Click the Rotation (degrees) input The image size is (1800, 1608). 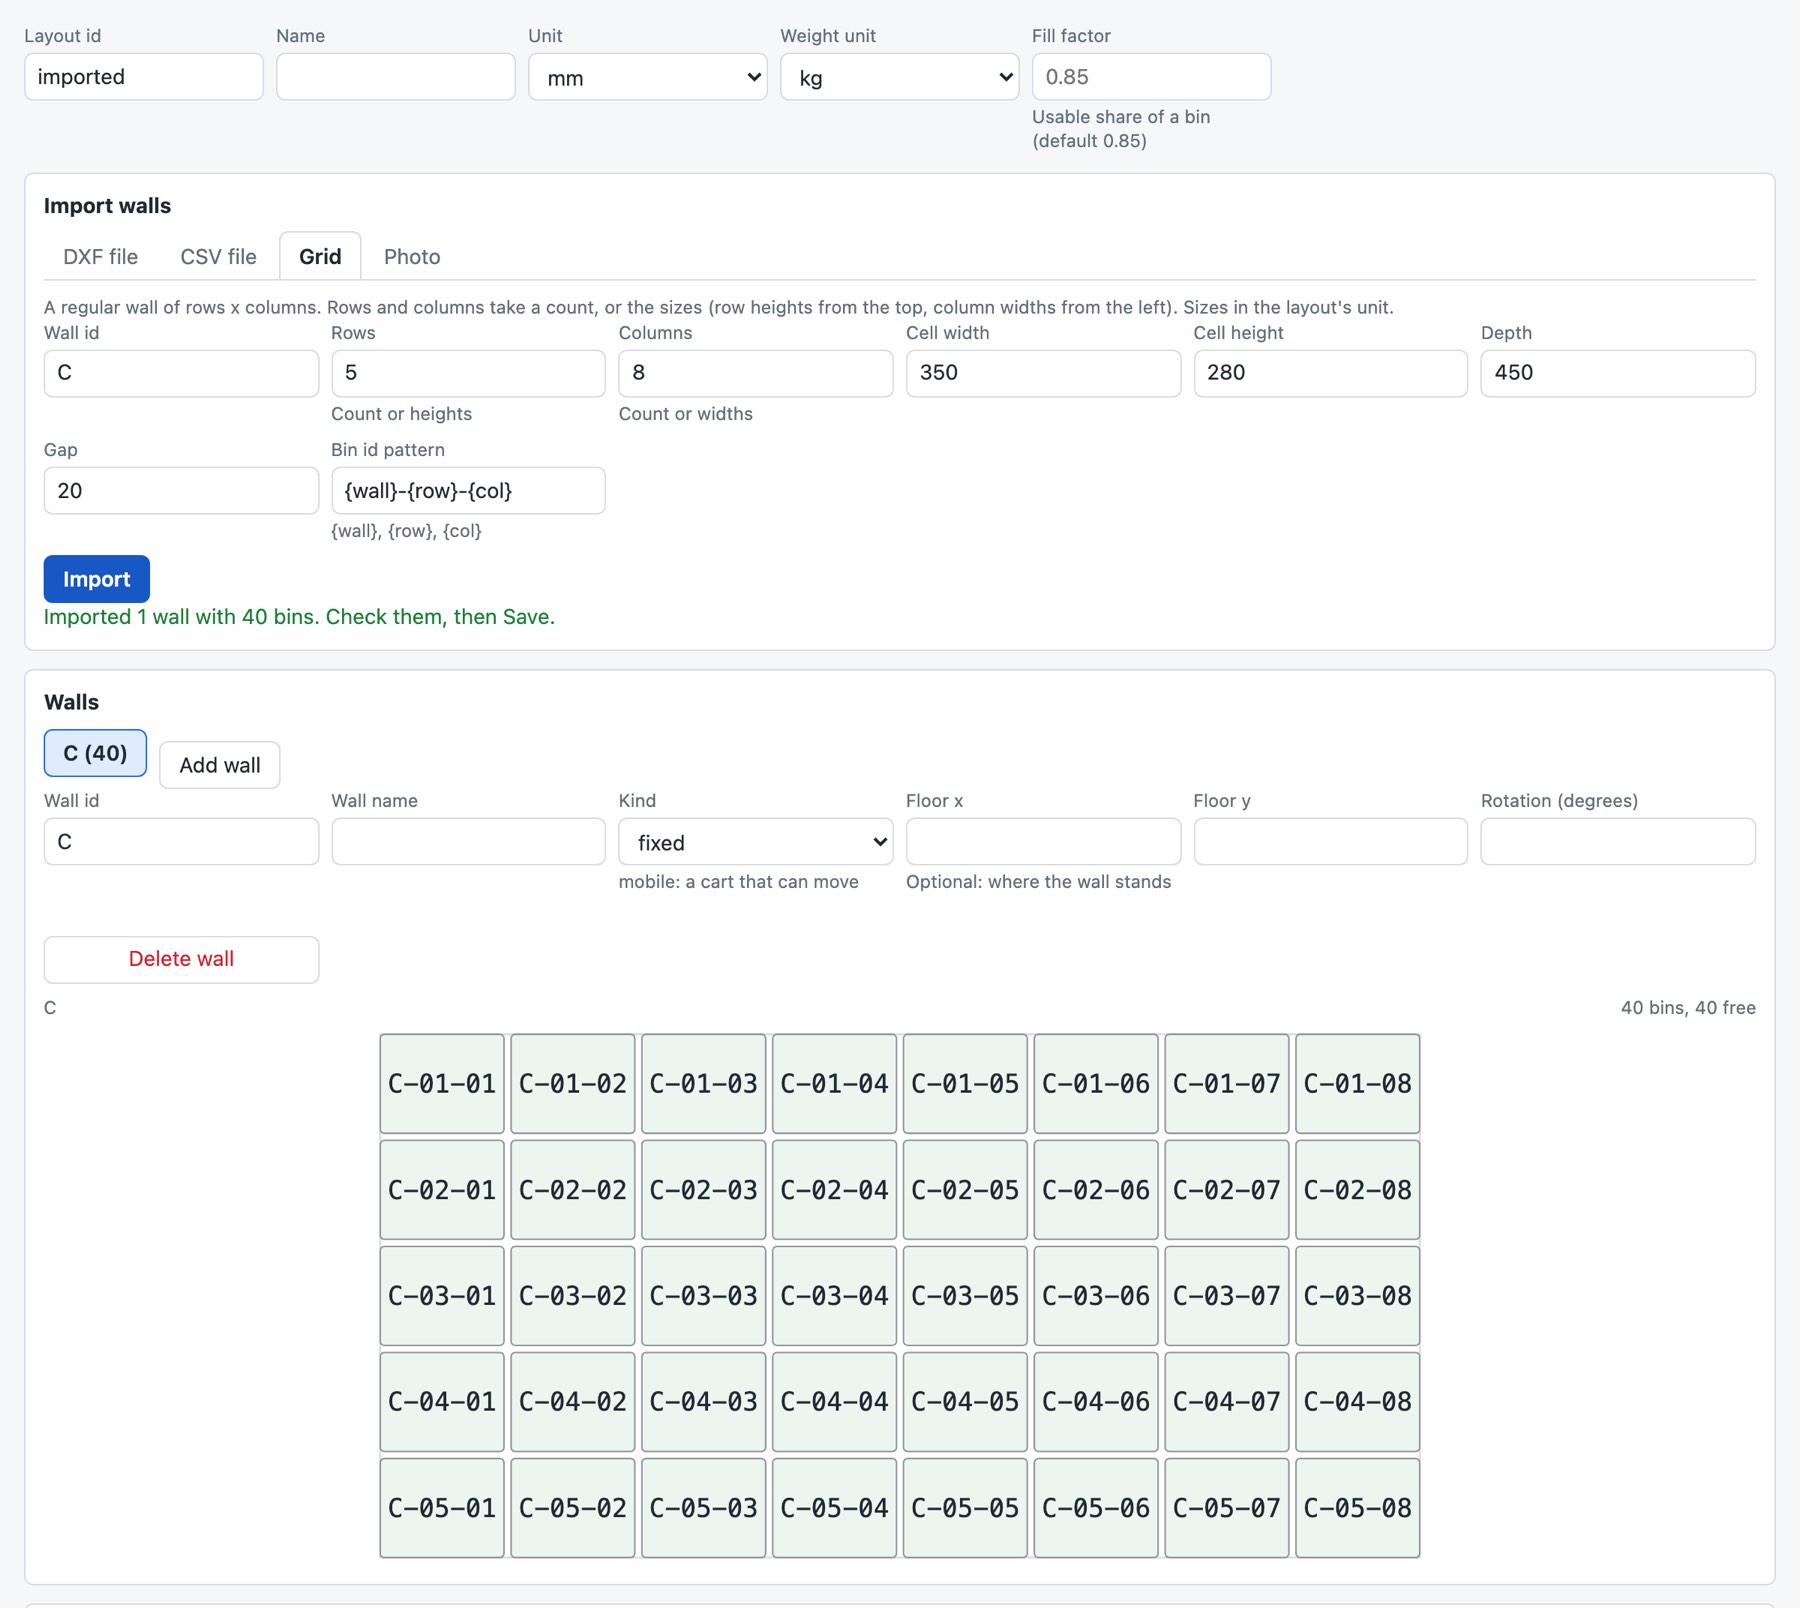pyautogui.click(x=1618, y=842)
